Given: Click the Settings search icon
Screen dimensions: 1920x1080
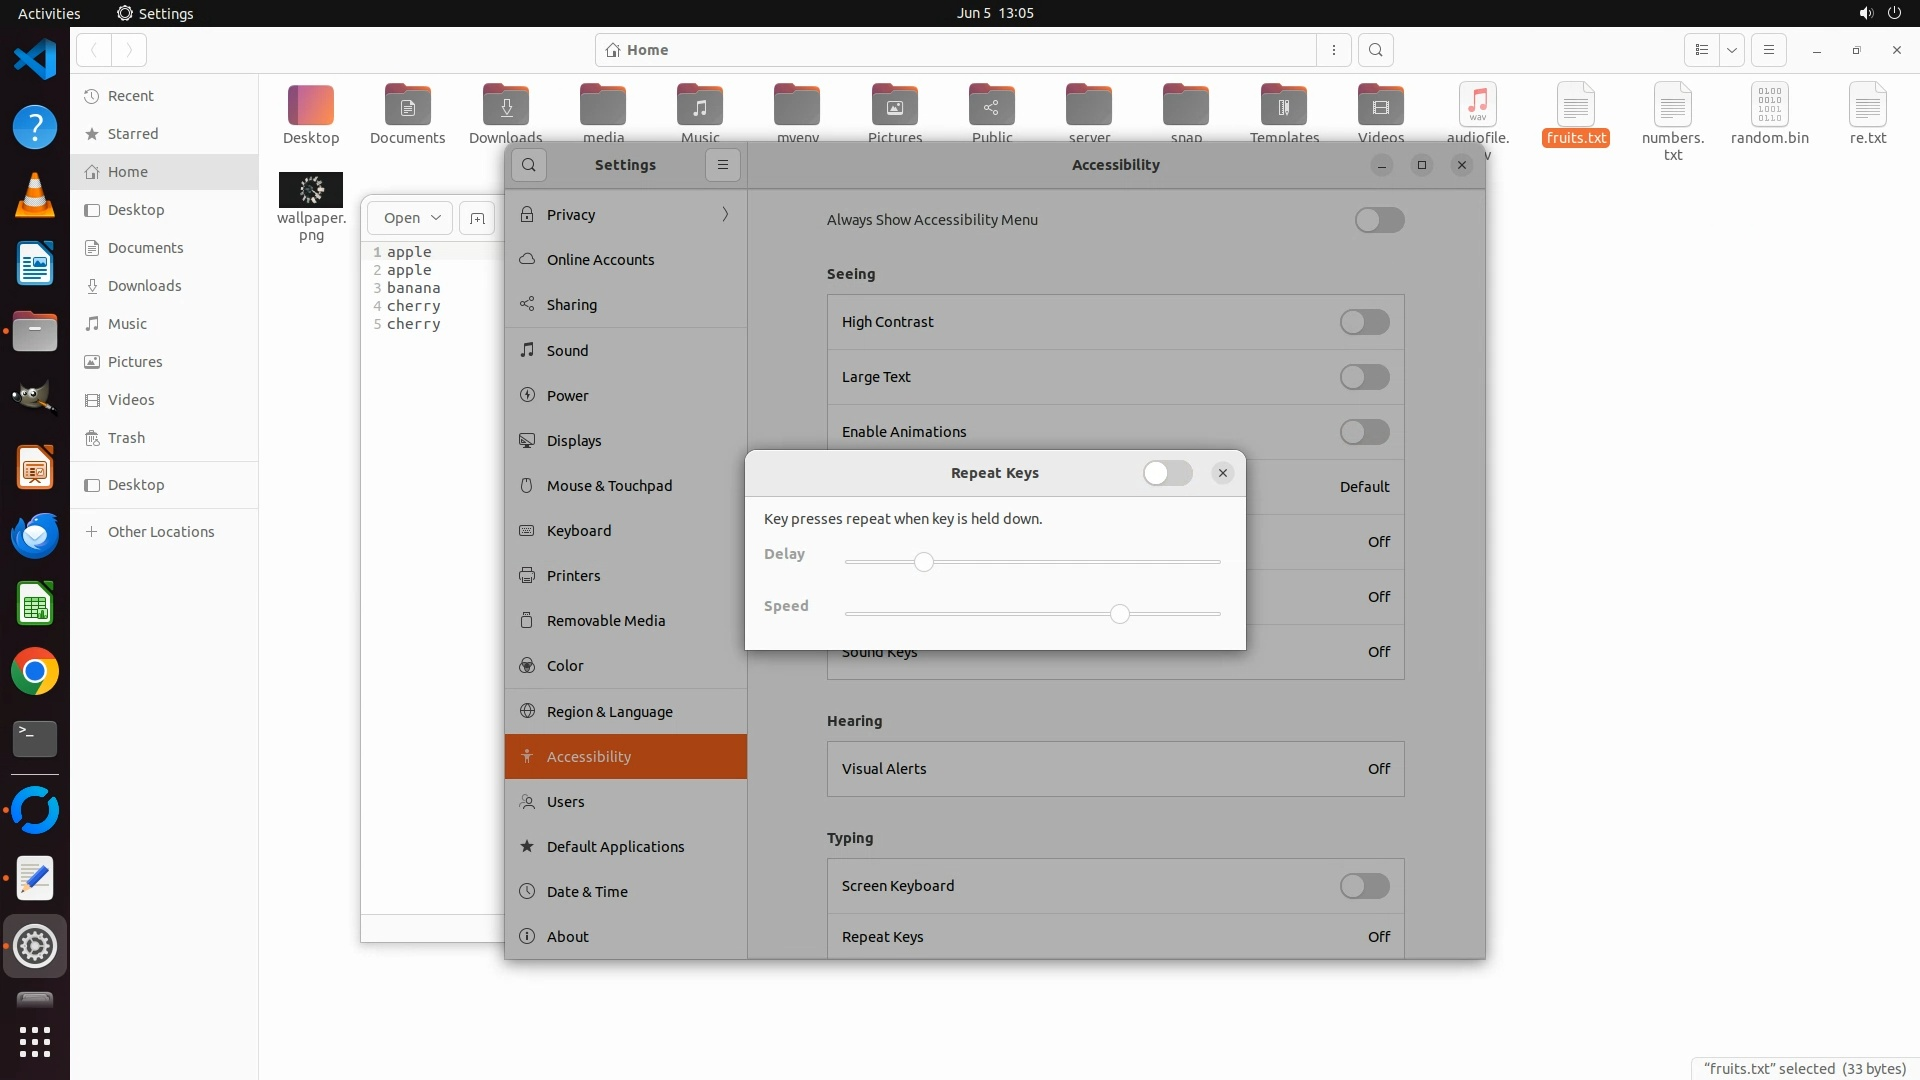Looking at the screenshot, I should (529, 165).
